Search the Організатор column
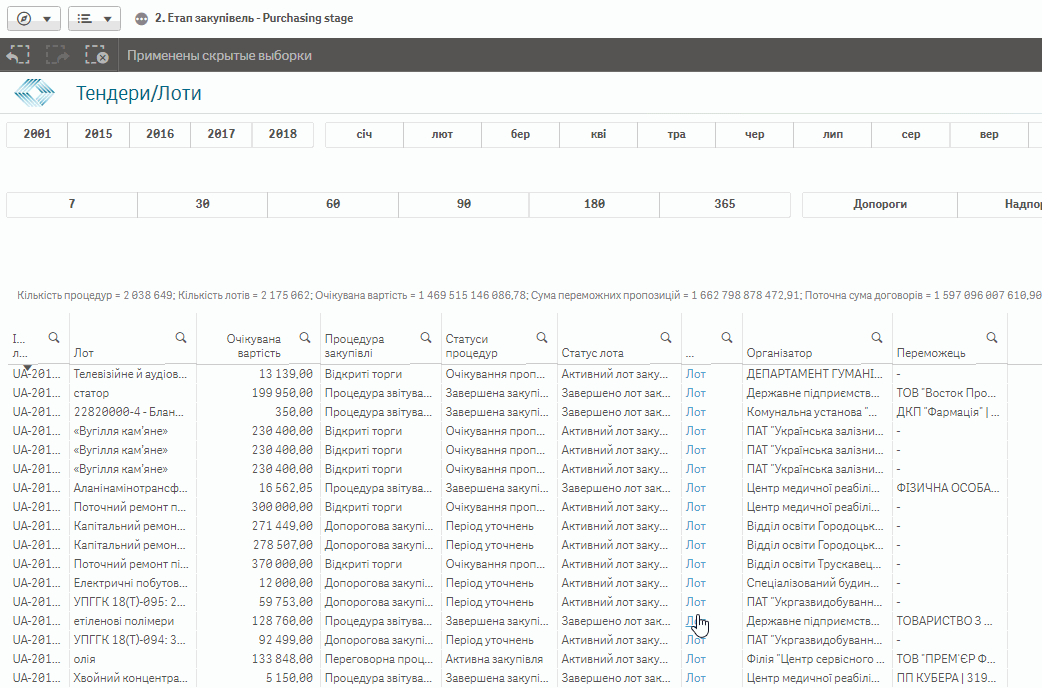1042x688 pixels. (x=877, y=337)
